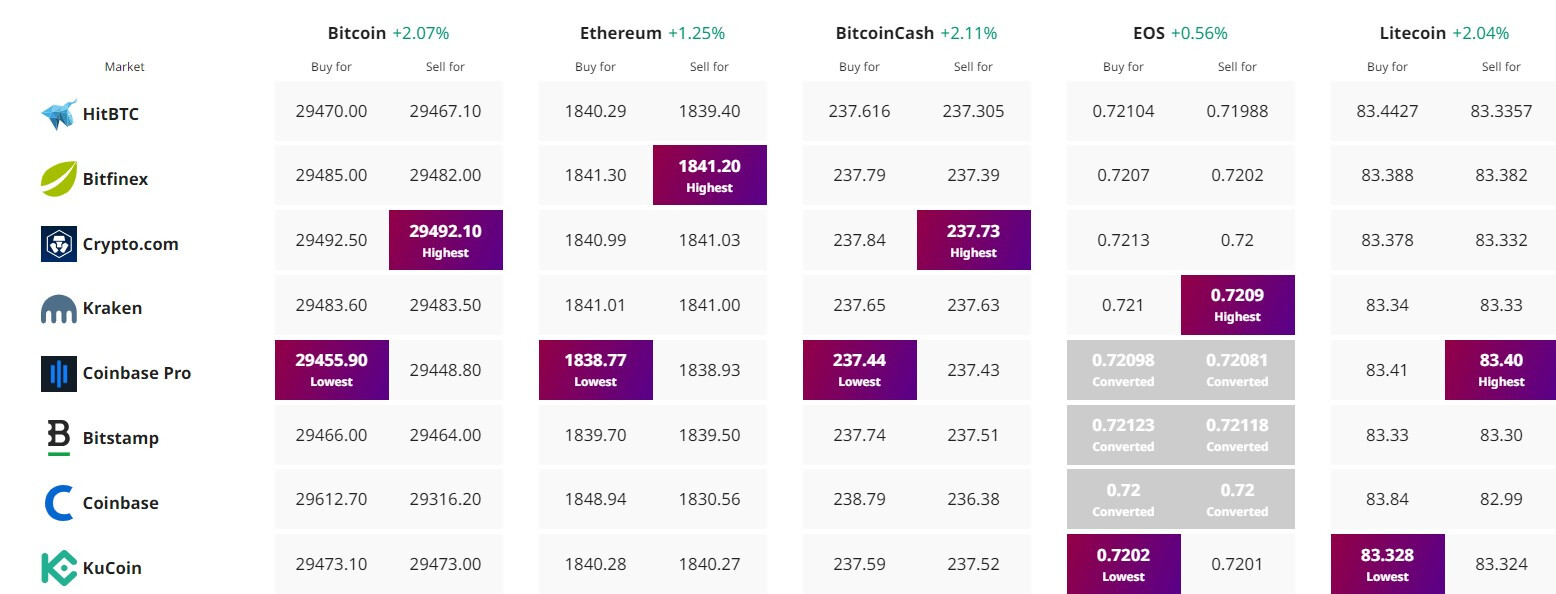Click Bitstamp's converted EOS buy price 0.72123
The width and height of the screenshot is (1556, 594).
pos(1123,434)
